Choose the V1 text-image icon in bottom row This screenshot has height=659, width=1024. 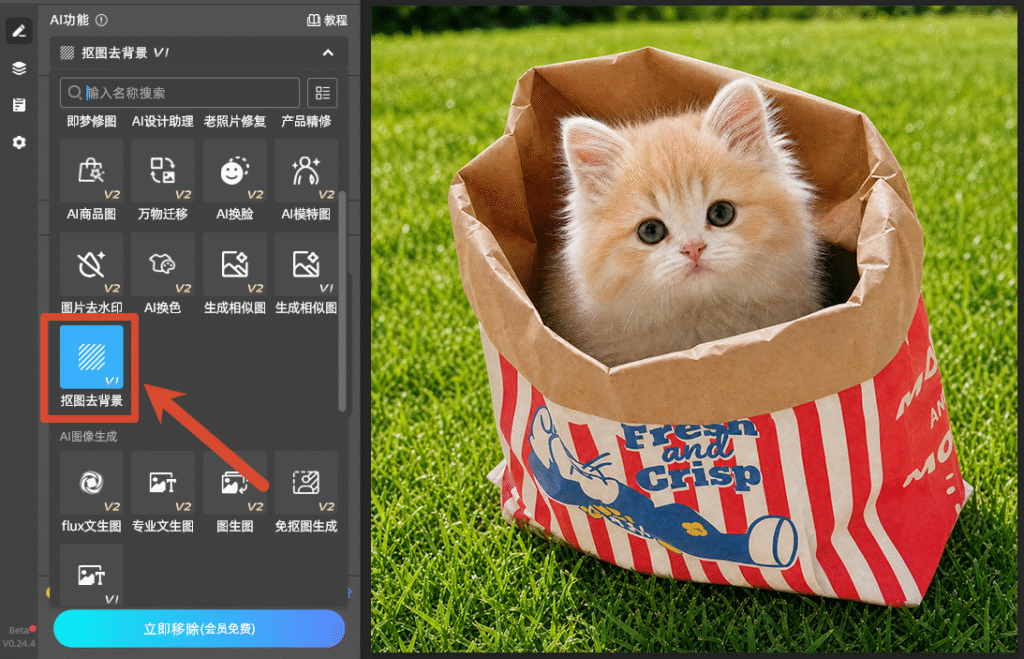click(91, 575)
